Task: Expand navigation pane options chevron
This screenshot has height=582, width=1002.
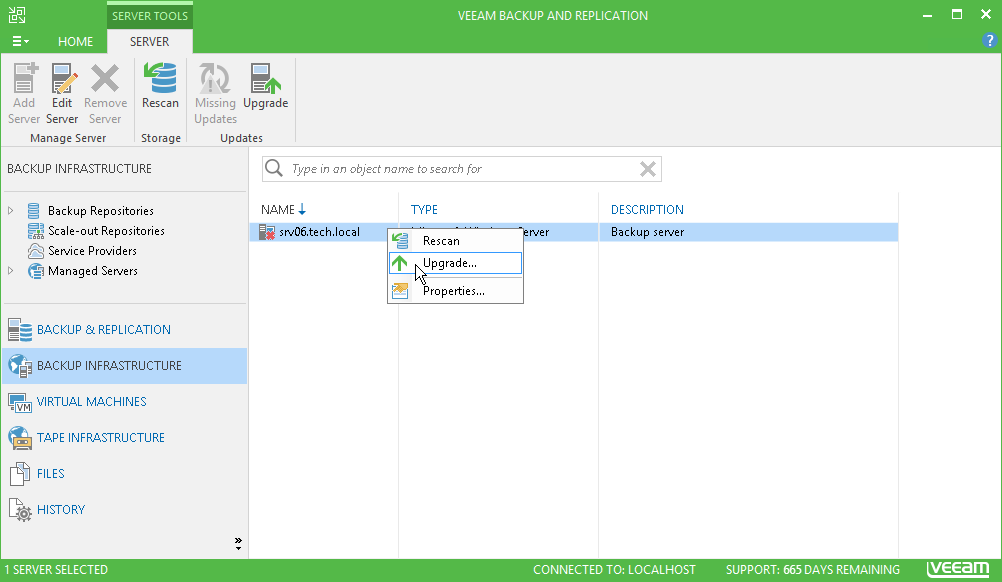Action: pyautogui.click(x=238, y=544)
